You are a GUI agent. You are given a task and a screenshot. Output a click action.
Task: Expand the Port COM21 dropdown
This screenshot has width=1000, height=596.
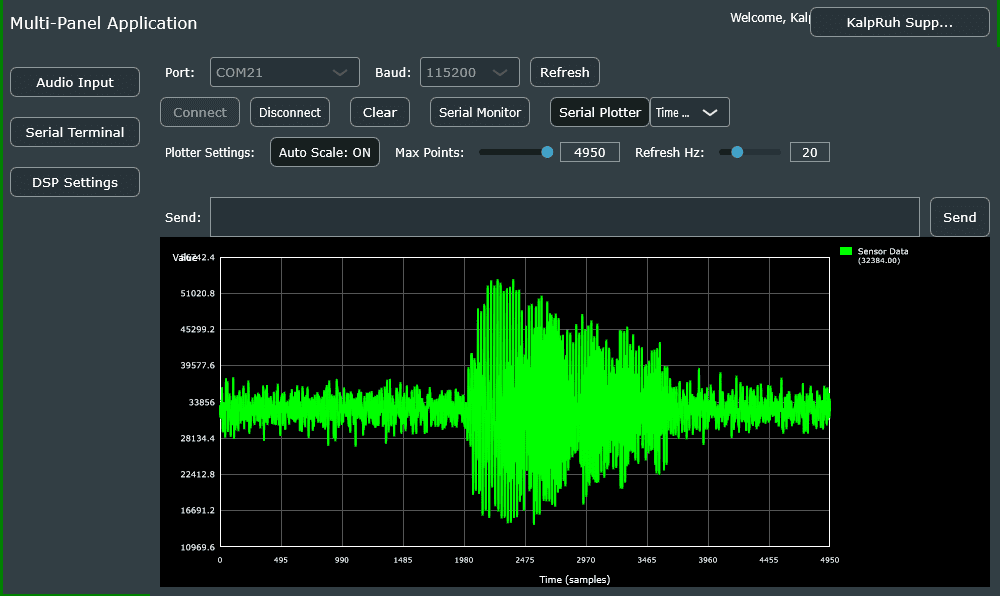284,72
